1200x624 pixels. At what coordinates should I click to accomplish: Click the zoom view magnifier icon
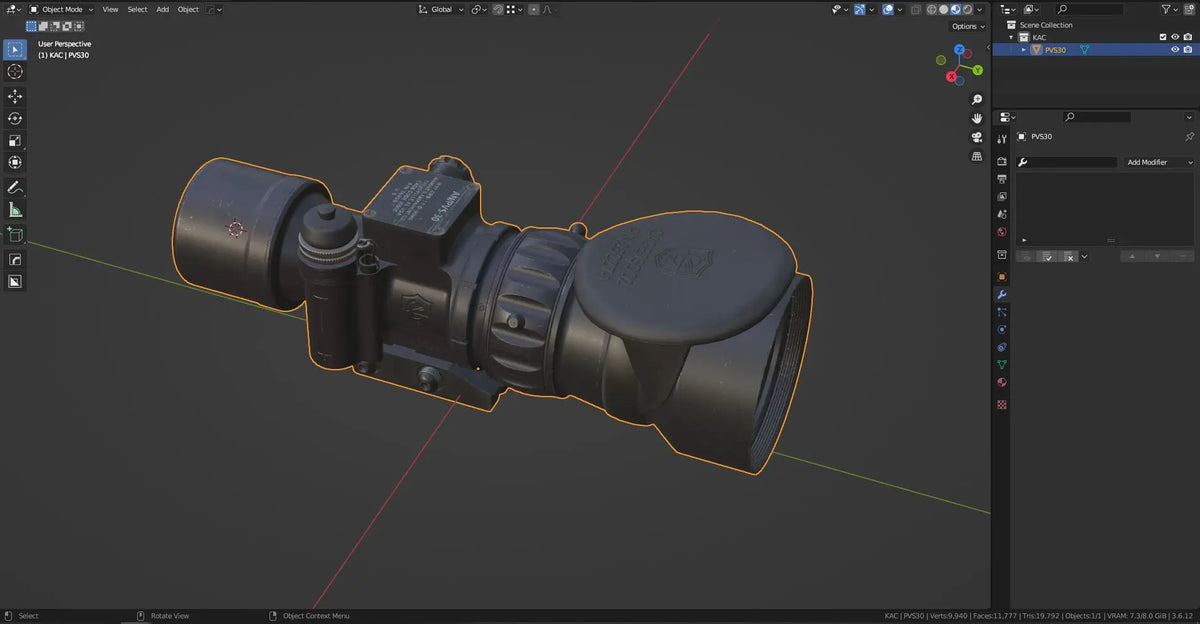(977, 100)
